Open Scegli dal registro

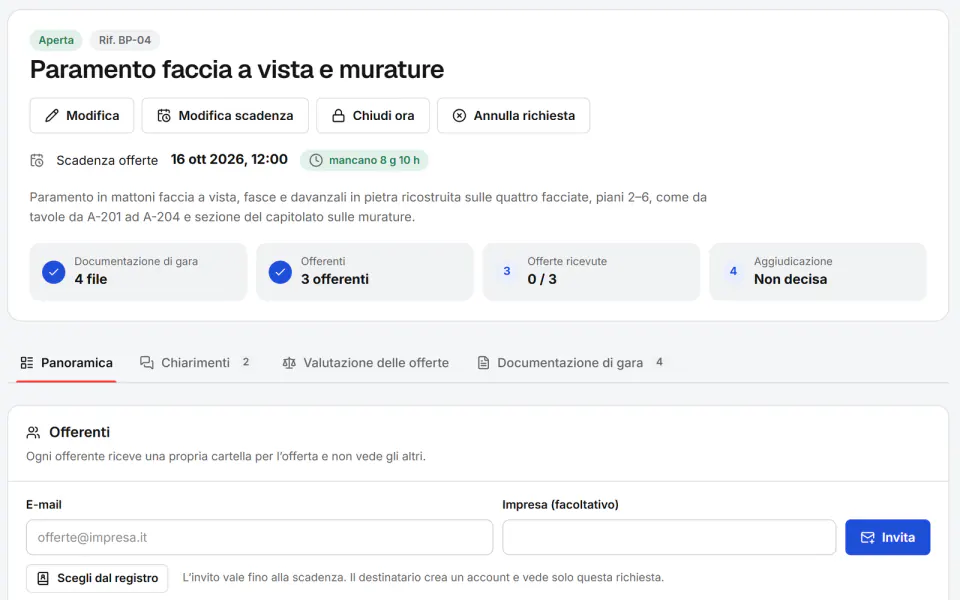97,579
